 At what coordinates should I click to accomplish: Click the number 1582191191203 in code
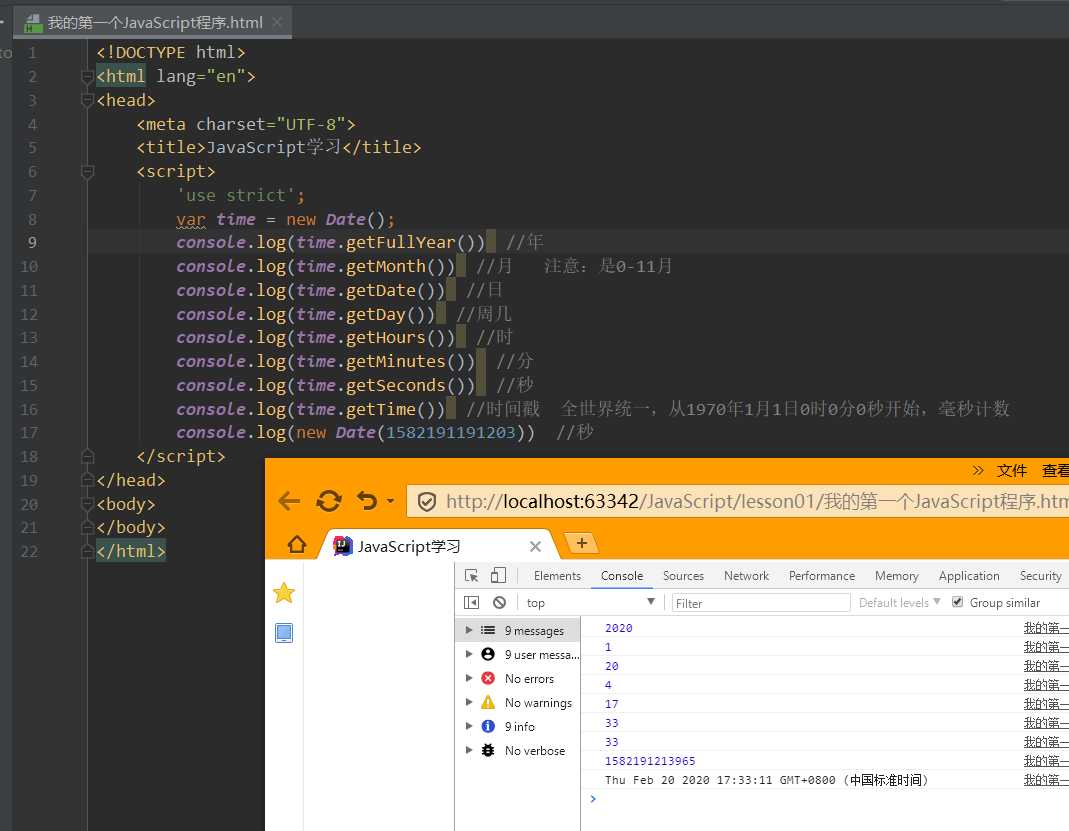[450, 433]
